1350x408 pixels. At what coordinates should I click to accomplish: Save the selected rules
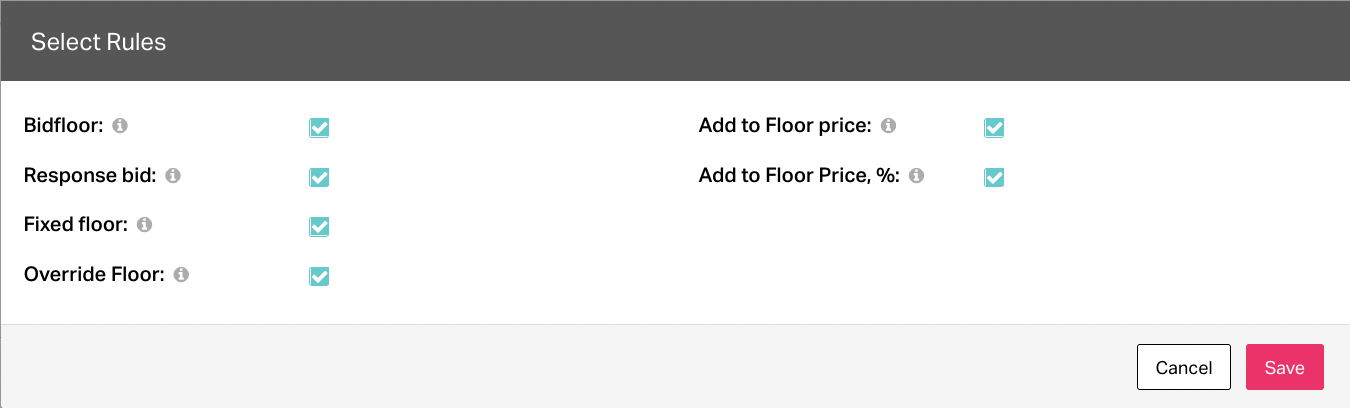[1284, 367]
